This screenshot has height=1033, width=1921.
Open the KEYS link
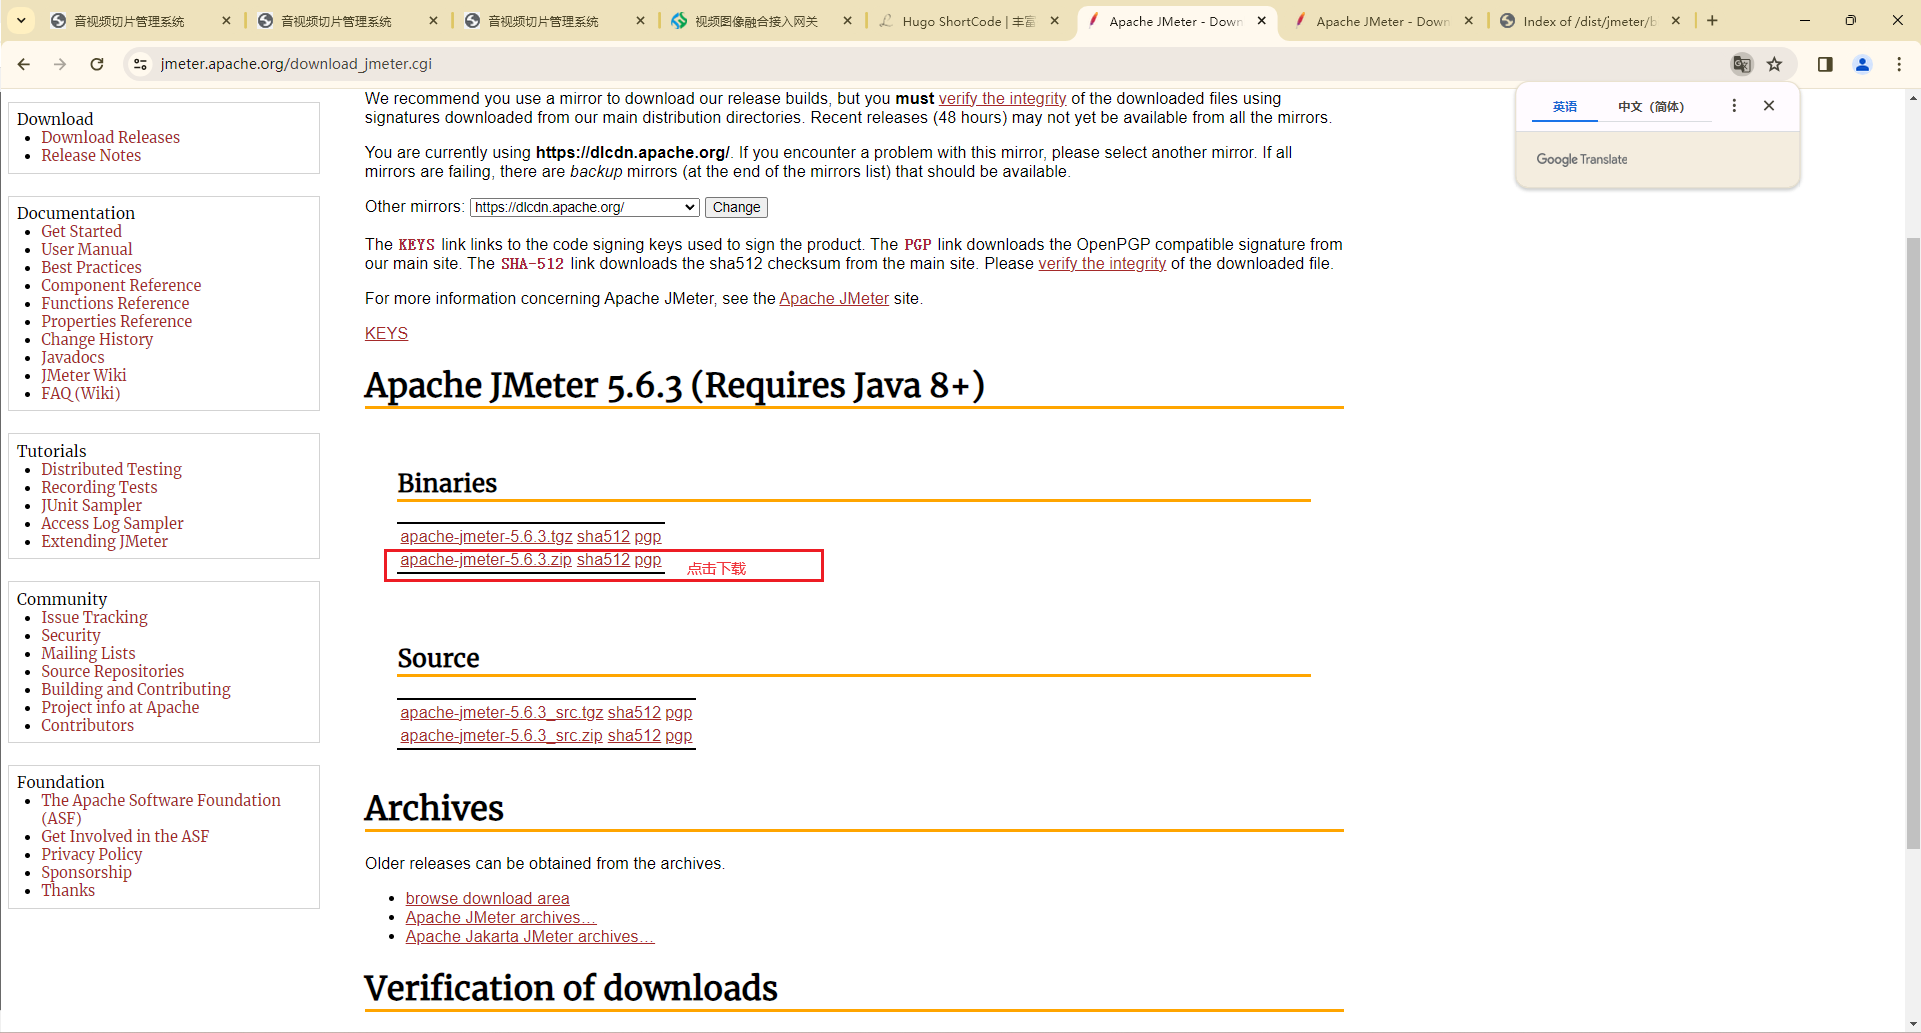386,333
